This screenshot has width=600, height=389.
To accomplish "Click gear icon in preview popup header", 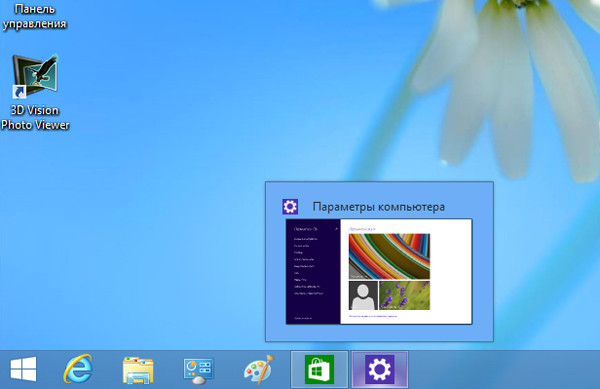I will pos(290,207).
